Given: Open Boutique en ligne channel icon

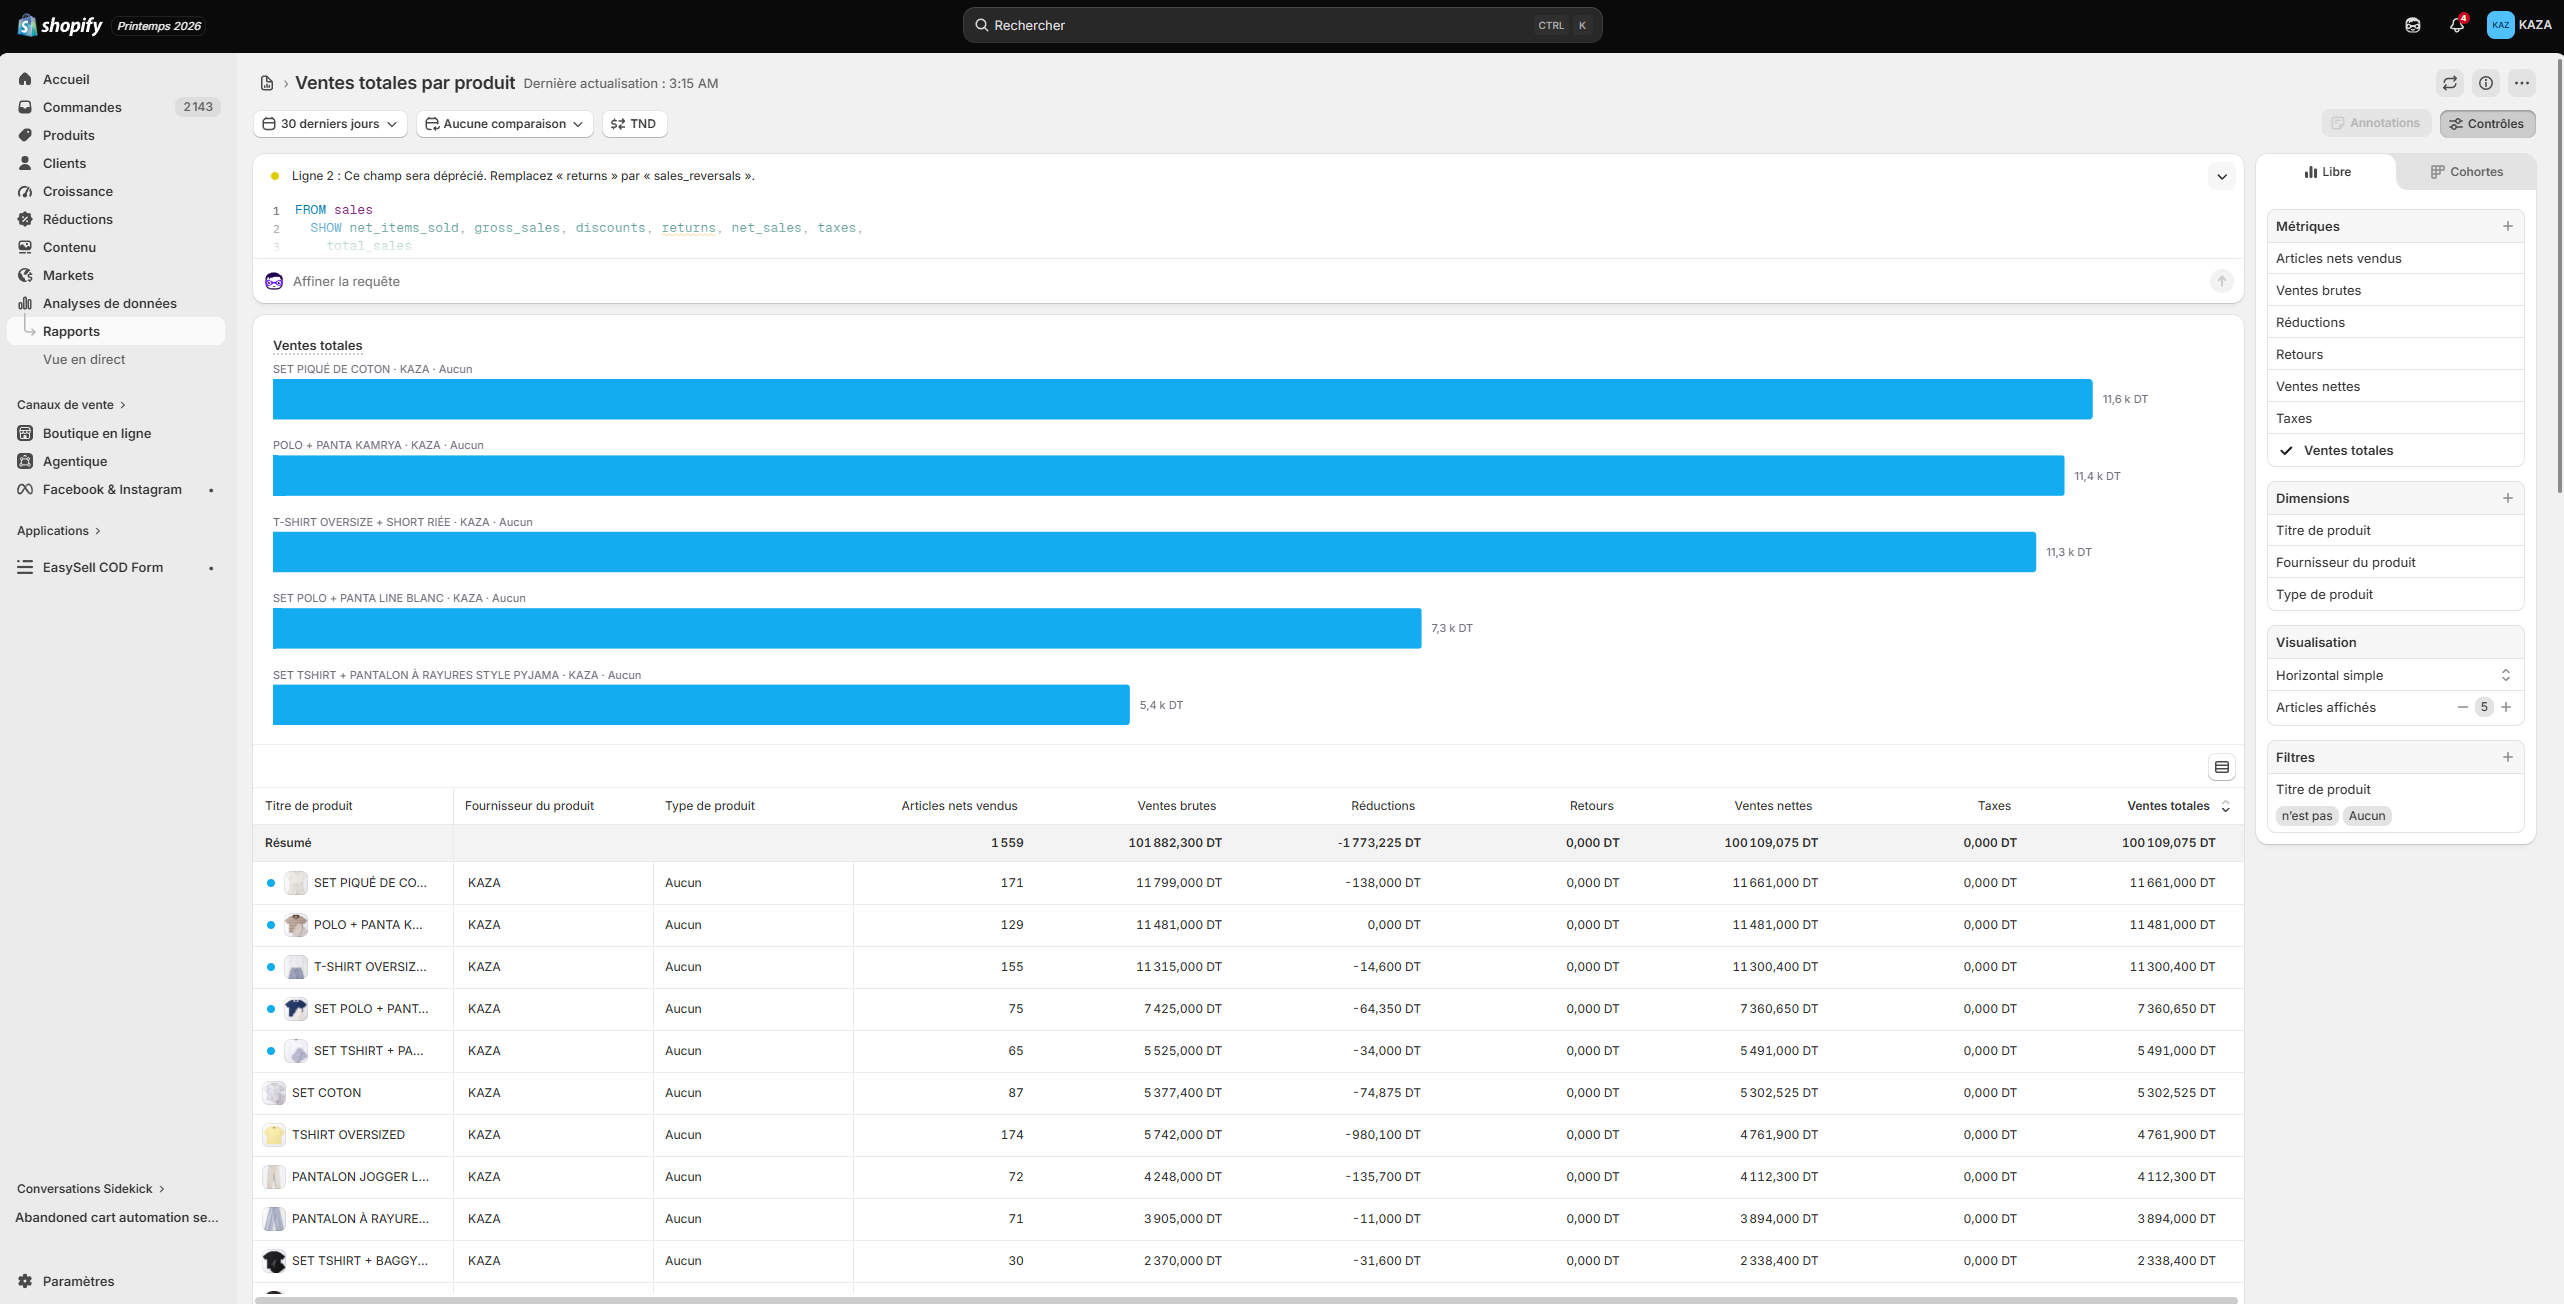Looking at the screenshot, I should [x=25, y=433].
